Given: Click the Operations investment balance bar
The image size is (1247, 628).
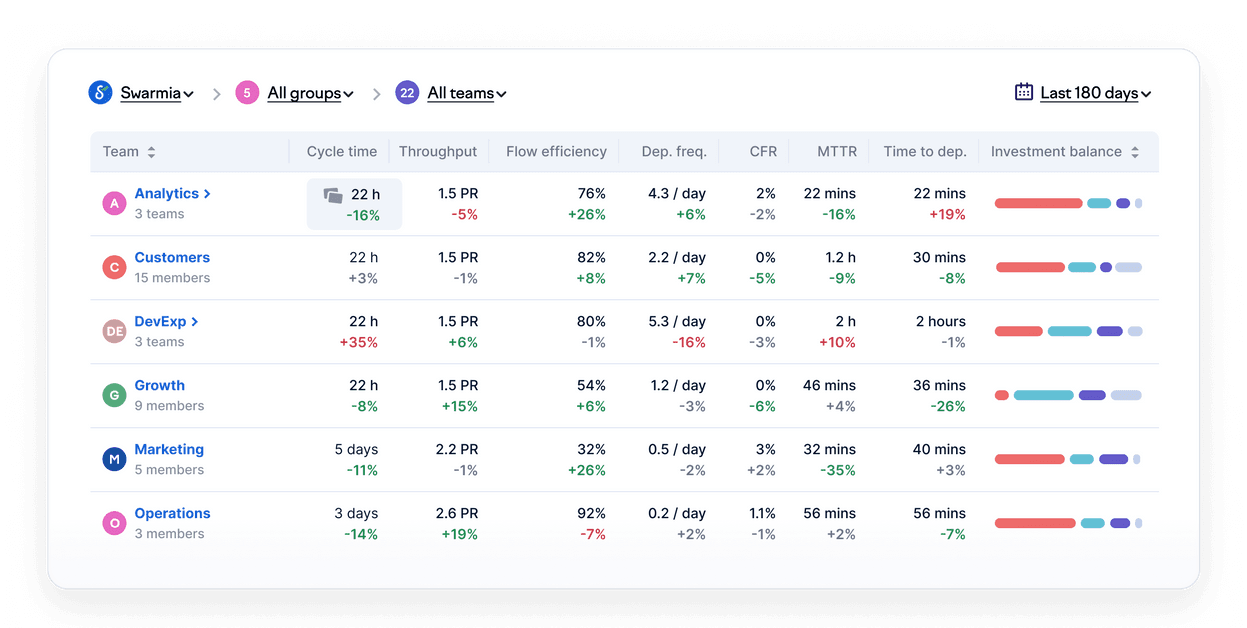Looking at the screenshot, I should point(1068,523).
